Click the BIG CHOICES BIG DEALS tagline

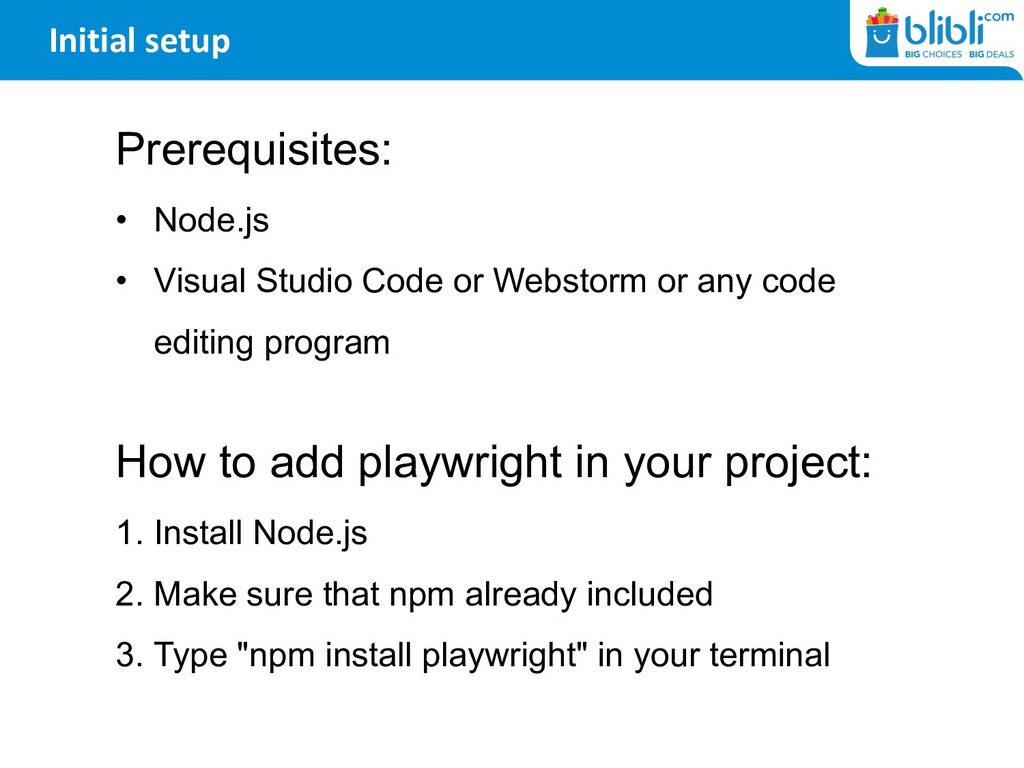pyautogui.click(x=959, y=54)
